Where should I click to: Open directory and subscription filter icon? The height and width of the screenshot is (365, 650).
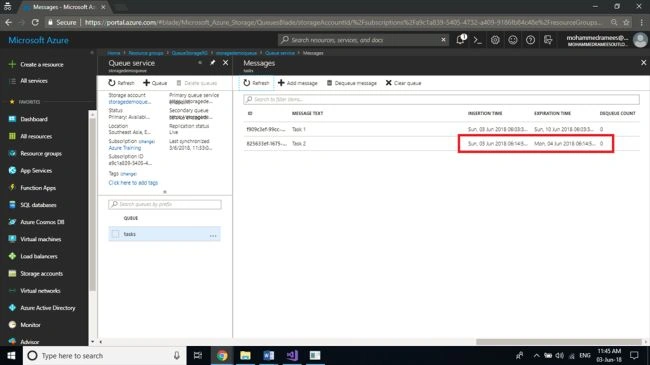point(548,40)
